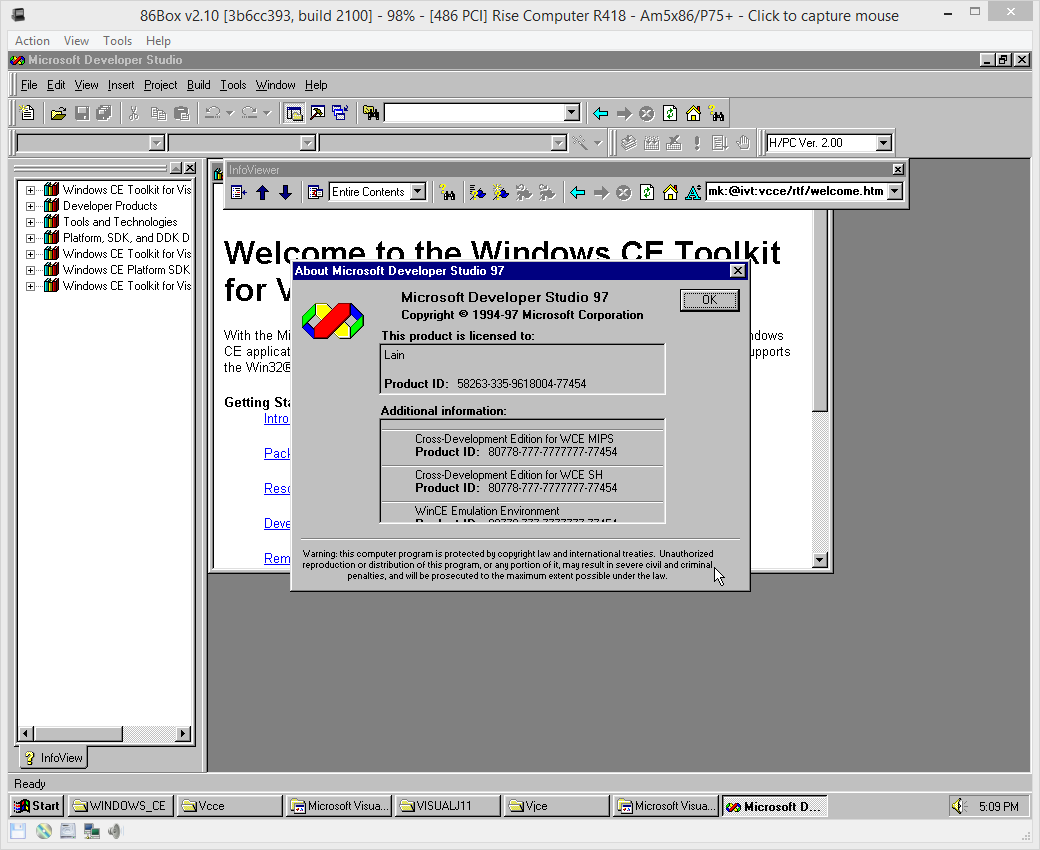Click the font size (A) icon in InfoViewer
Viewport: 1040px width, 850px height.
(x=694, y=192)
